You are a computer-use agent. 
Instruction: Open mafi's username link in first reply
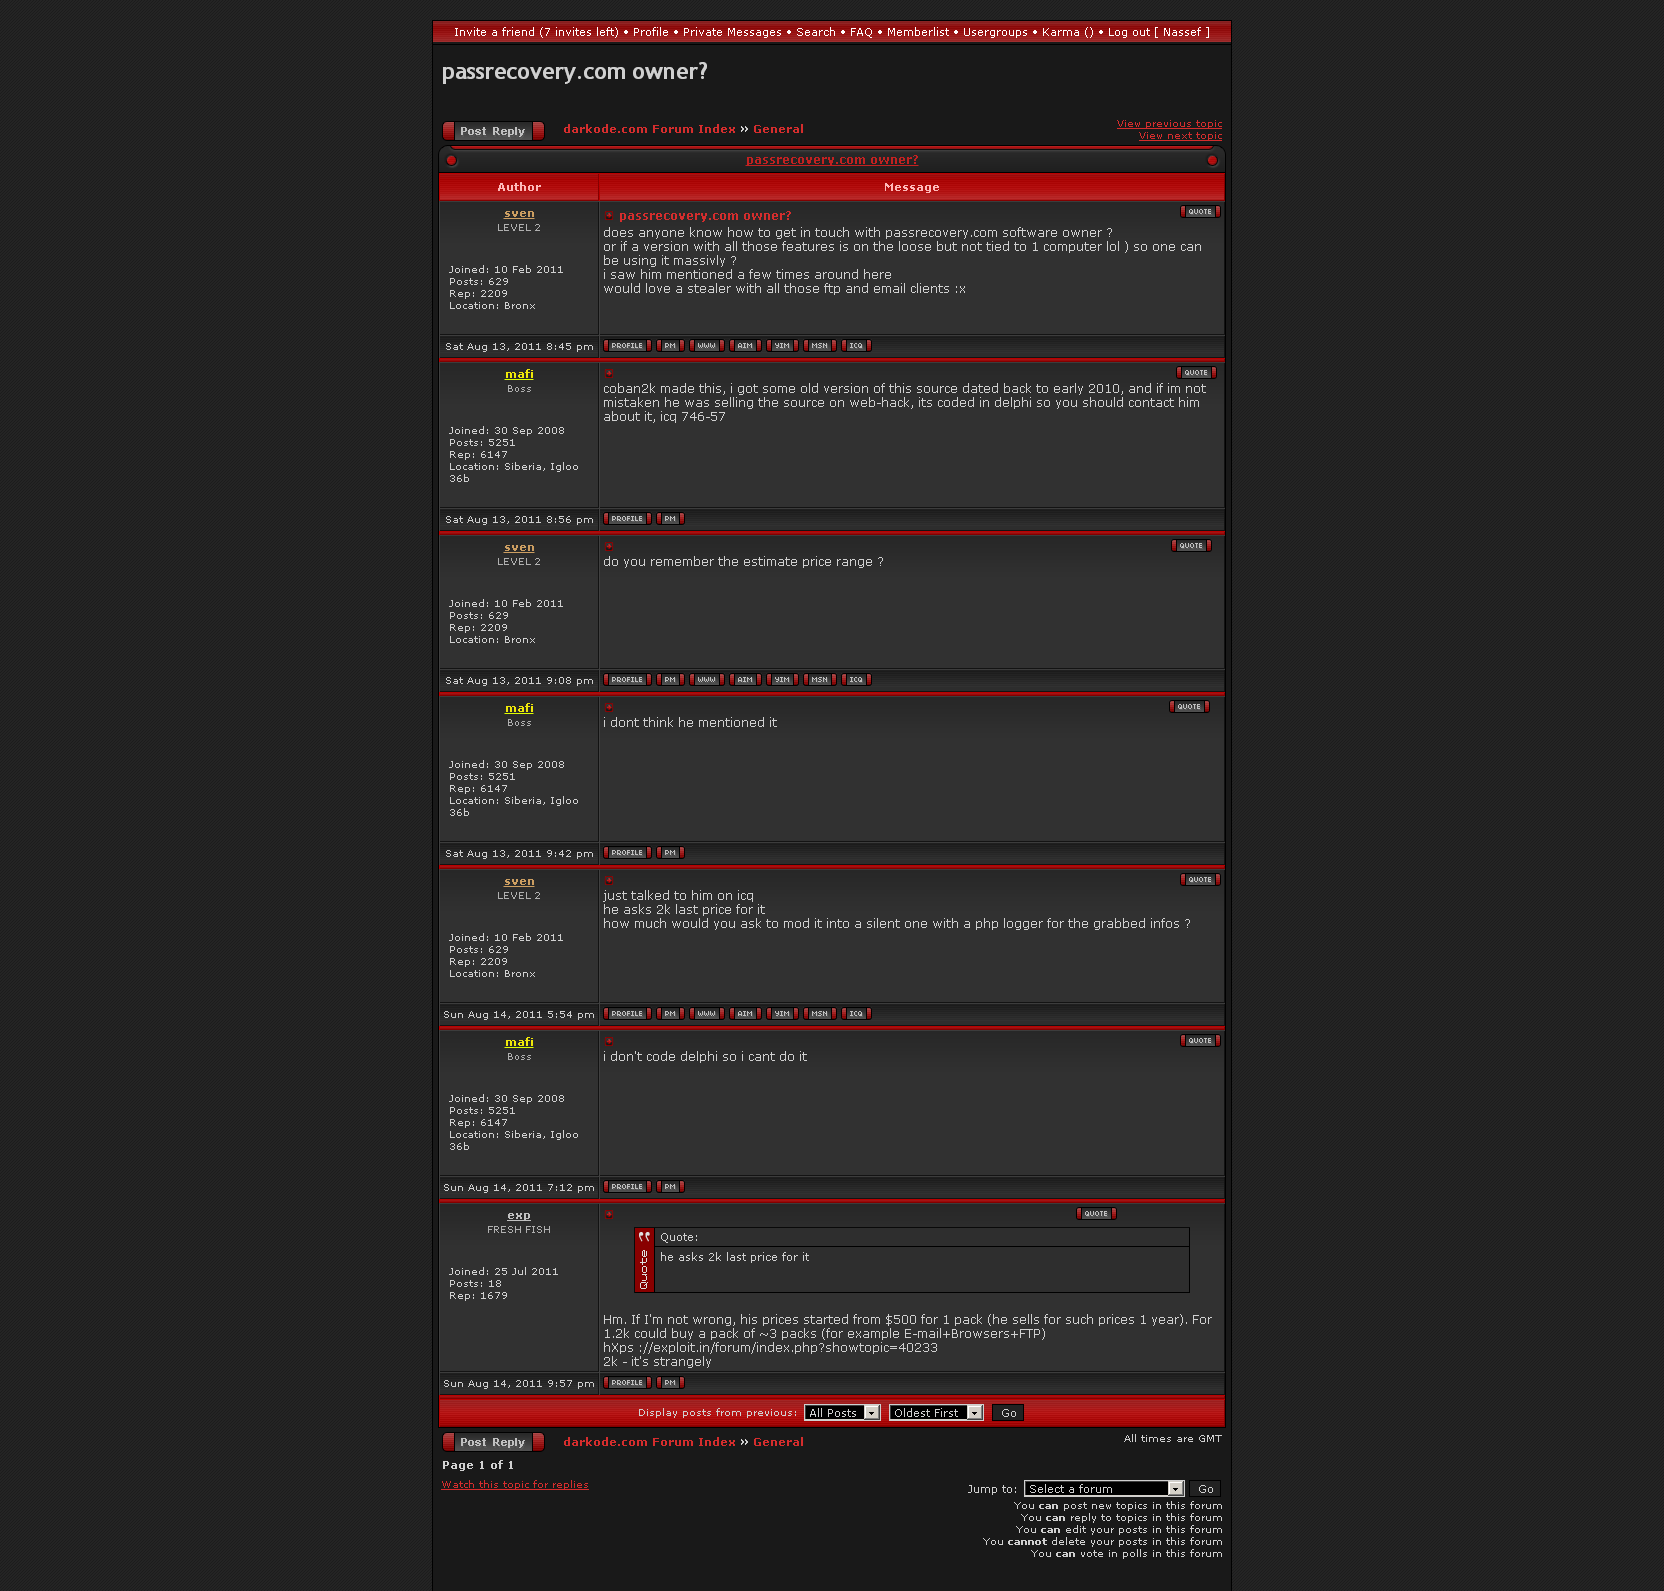[x=519, y=374]
